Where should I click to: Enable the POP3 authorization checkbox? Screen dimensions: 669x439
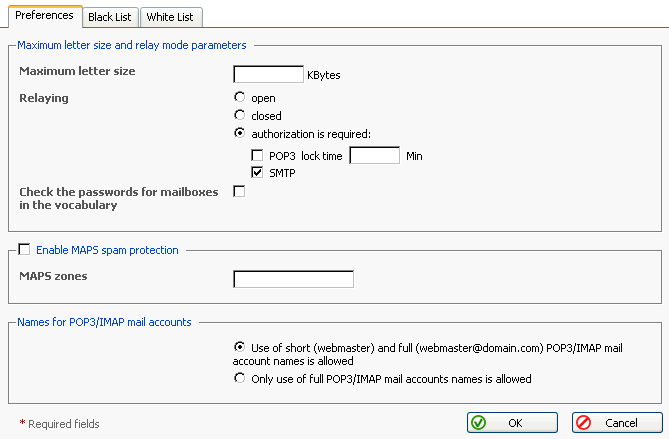[257, 156]
